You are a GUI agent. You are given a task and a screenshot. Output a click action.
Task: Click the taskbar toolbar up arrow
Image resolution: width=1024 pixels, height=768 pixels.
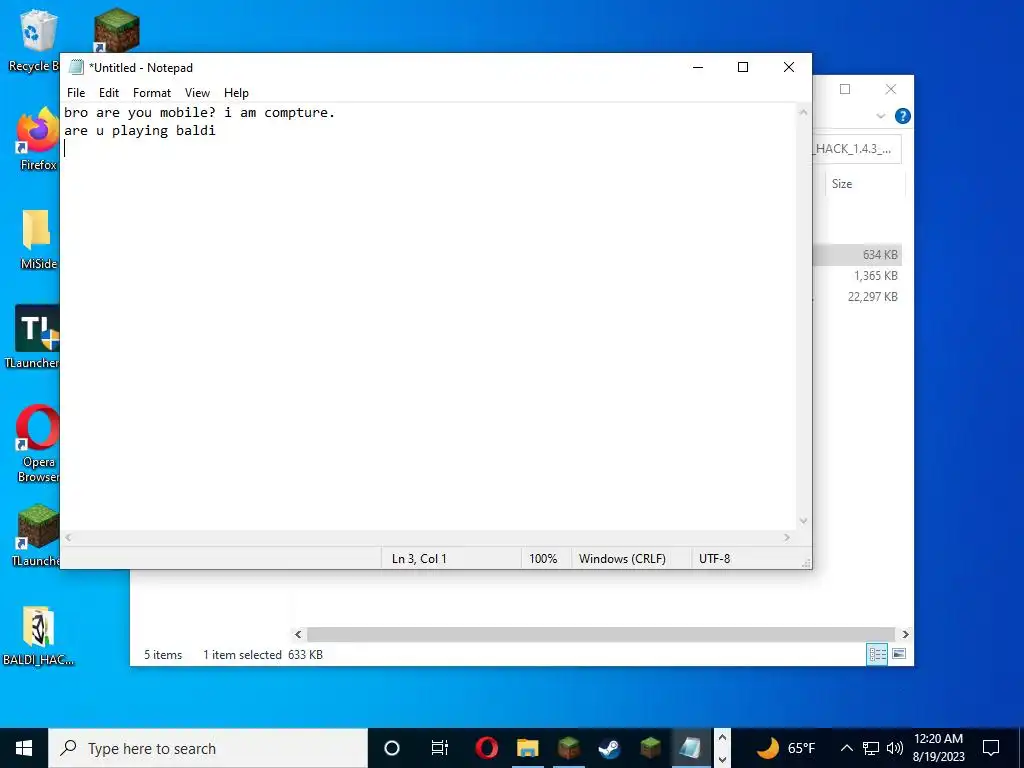[x=722, y=737]
